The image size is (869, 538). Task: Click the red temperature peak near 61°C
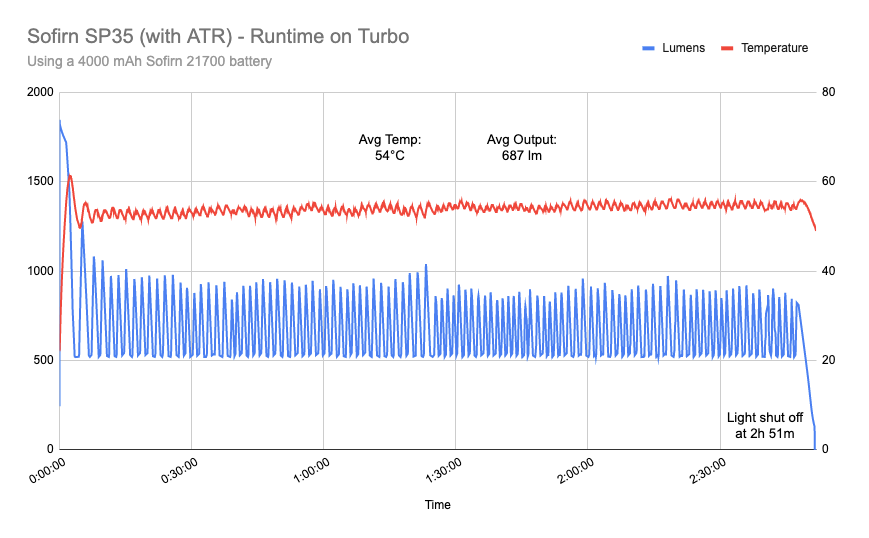[x=70, y=176]
